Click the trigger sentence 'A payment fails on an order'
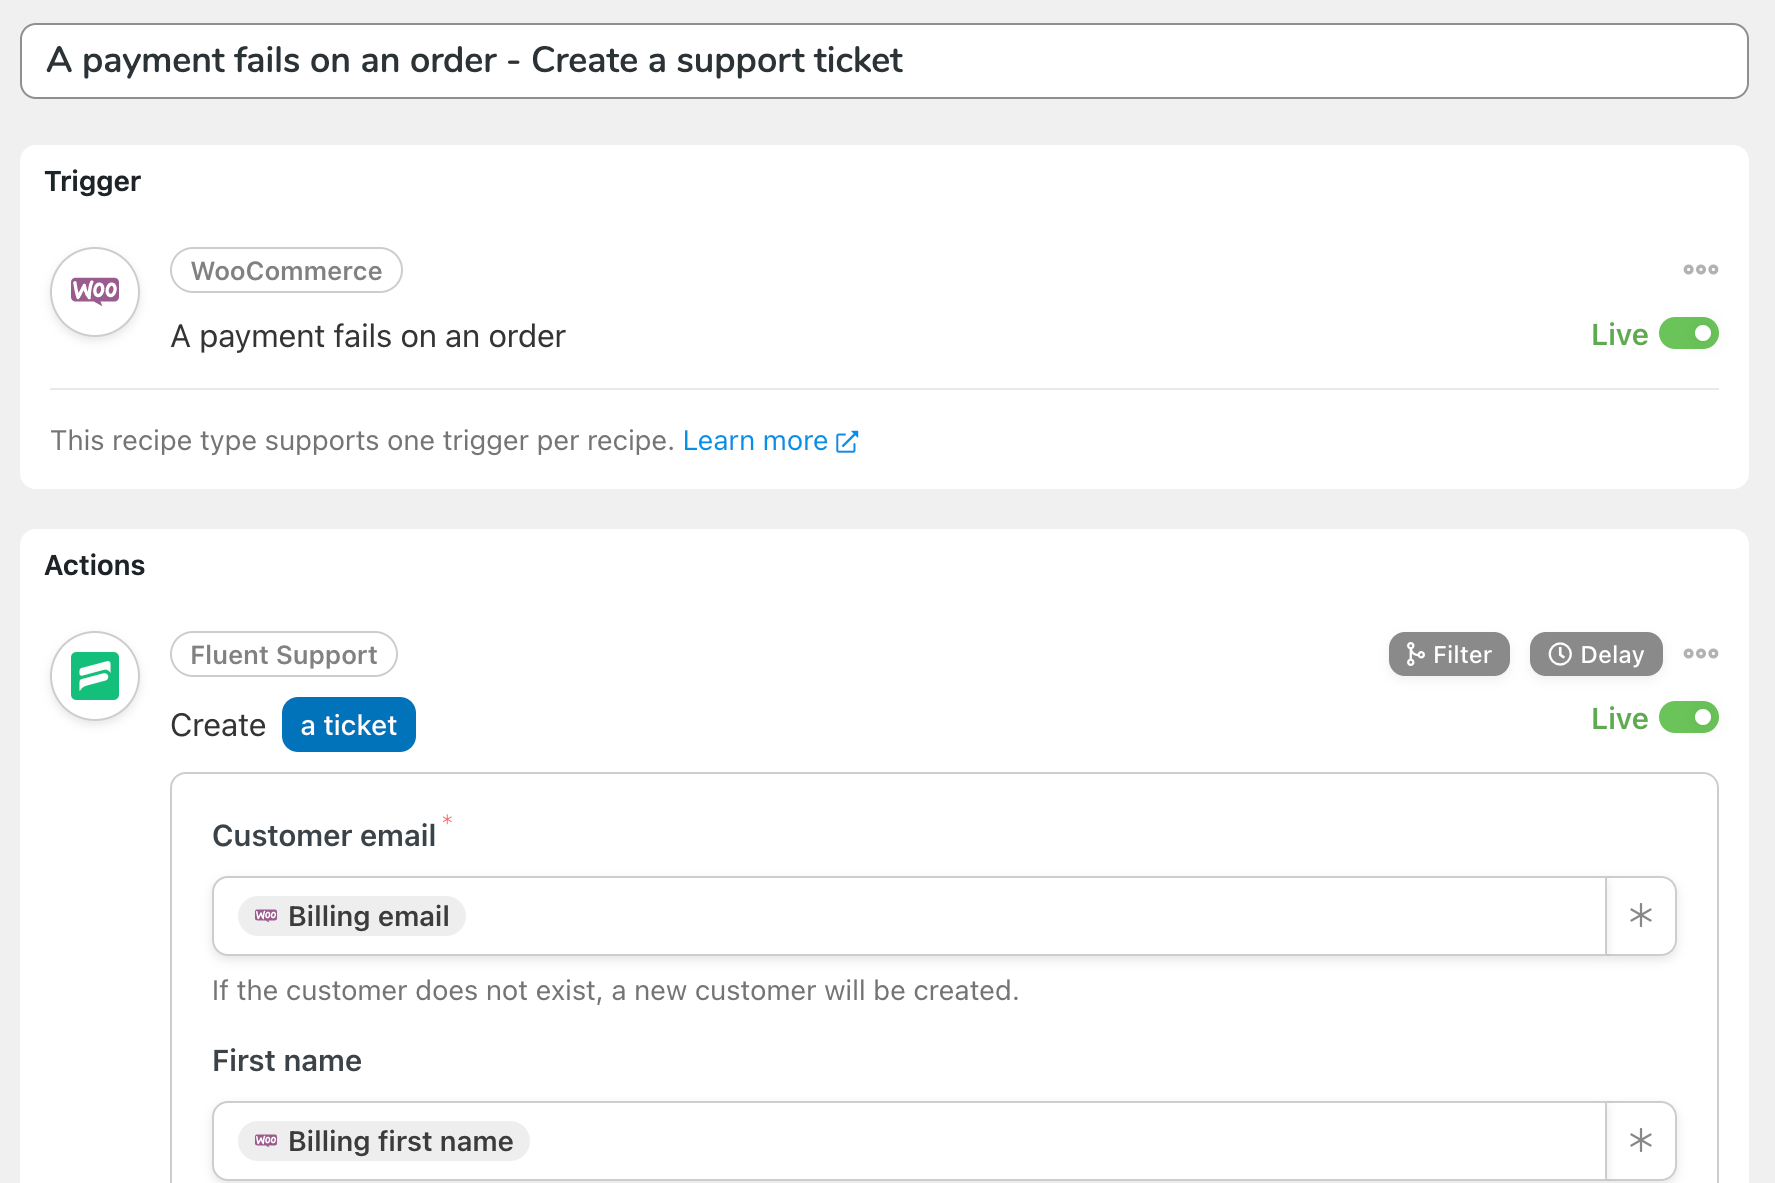The width and height of the screenshot is (1775, 1183). 368,337
